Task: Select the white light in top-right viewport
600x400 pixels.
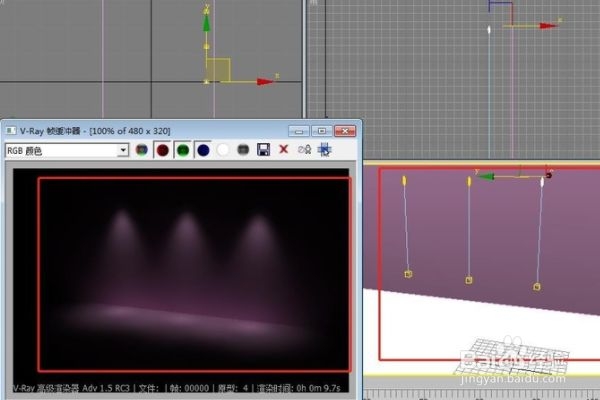Action: point(489,30)
